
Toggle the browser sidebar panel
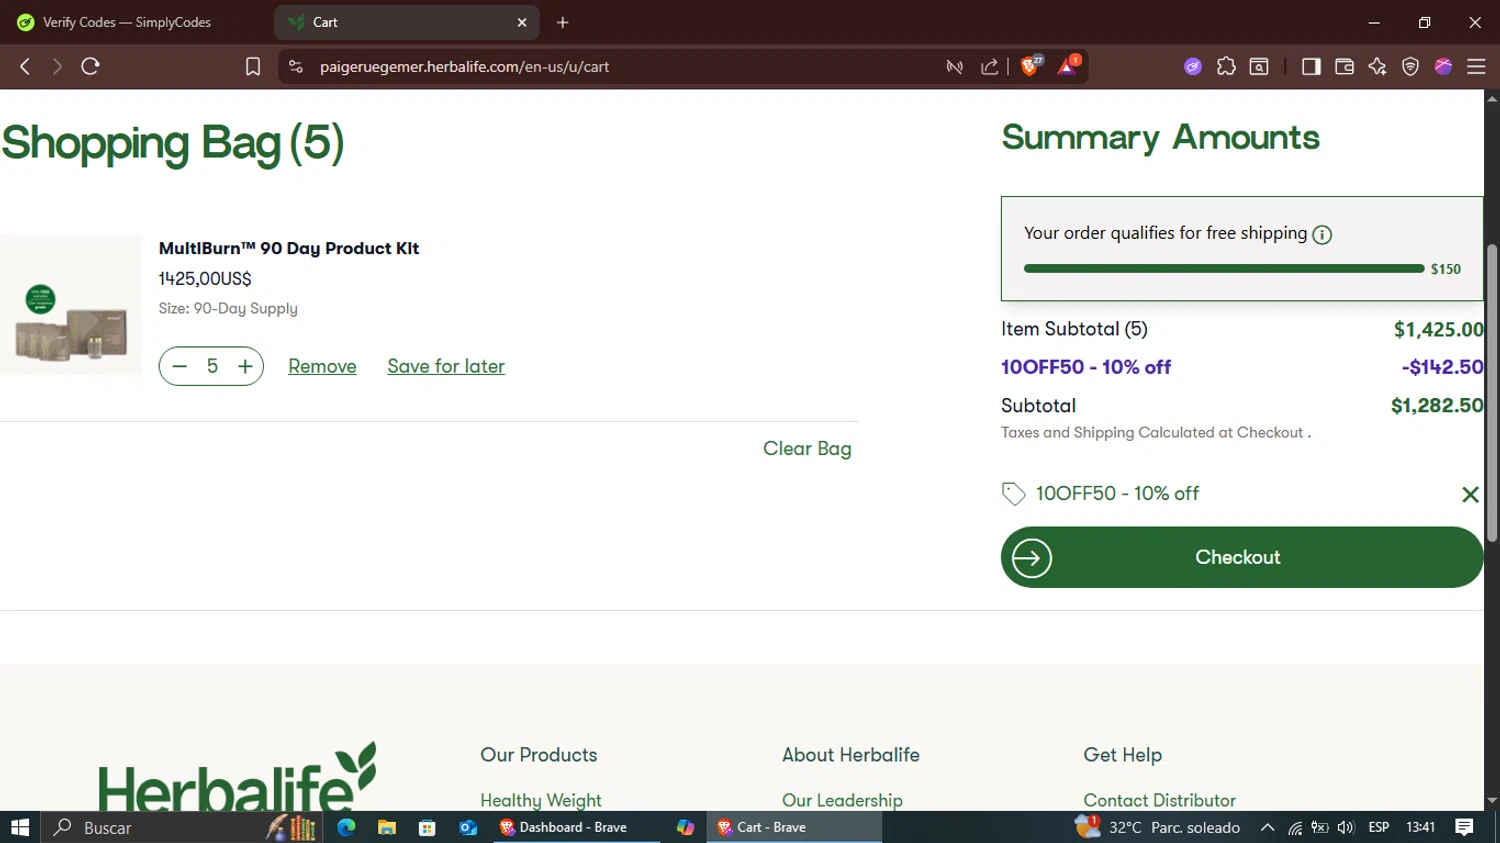point(1311,66)
